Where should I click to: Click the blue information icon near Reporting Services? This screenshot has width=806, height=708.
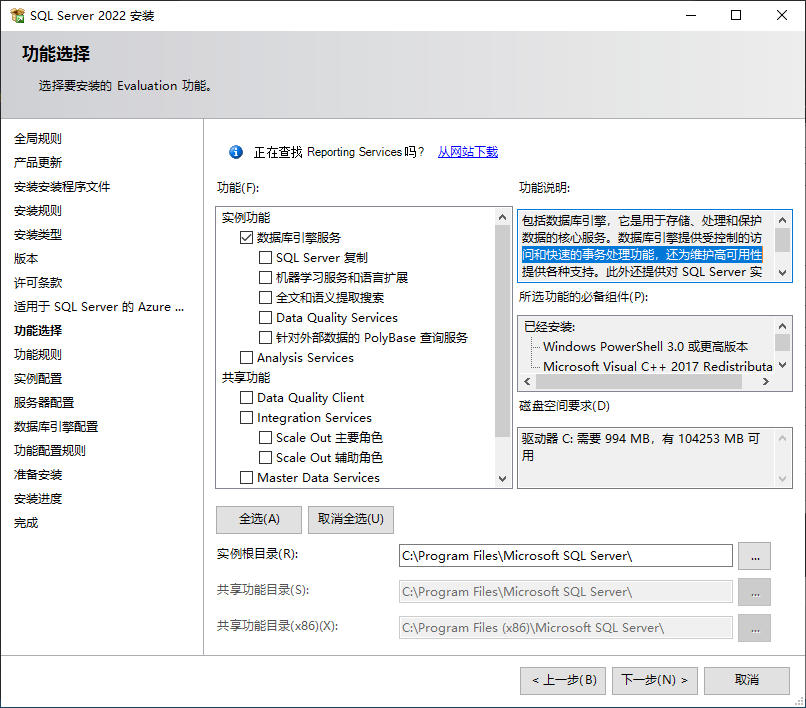[x=236, y=152]
